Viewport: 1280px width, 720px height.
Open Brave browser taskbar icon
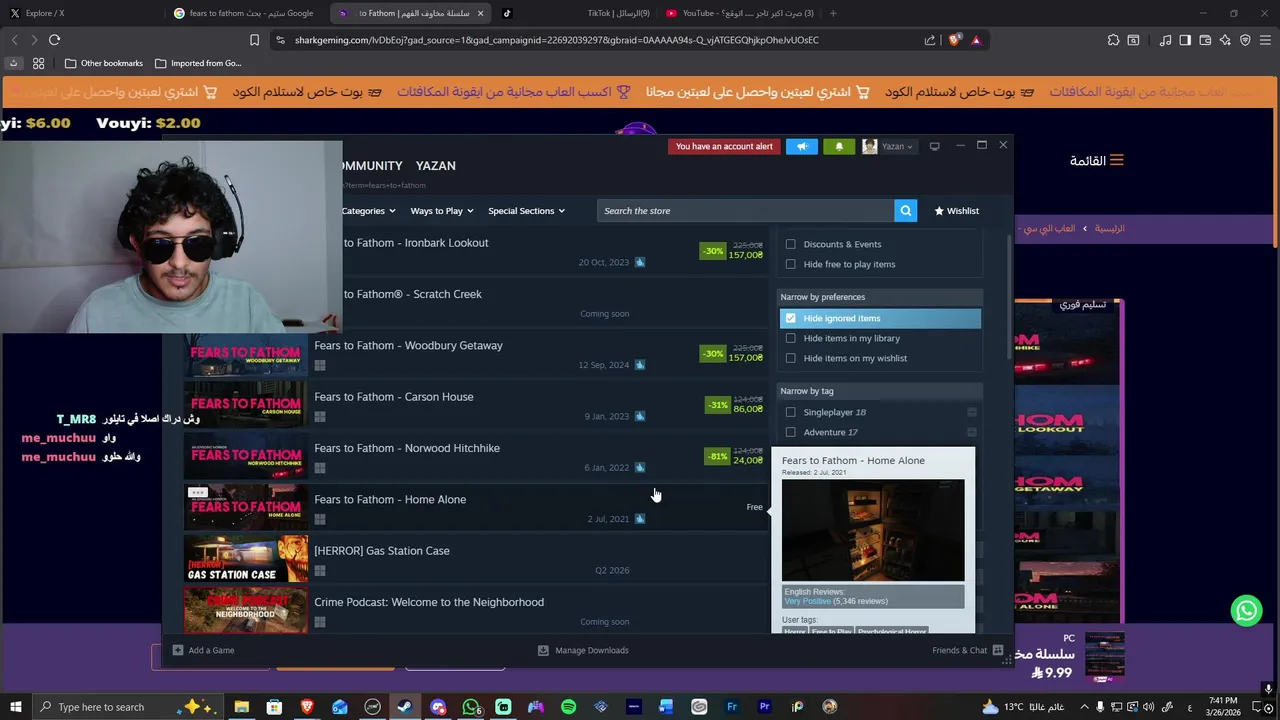[x=307, y=707]
